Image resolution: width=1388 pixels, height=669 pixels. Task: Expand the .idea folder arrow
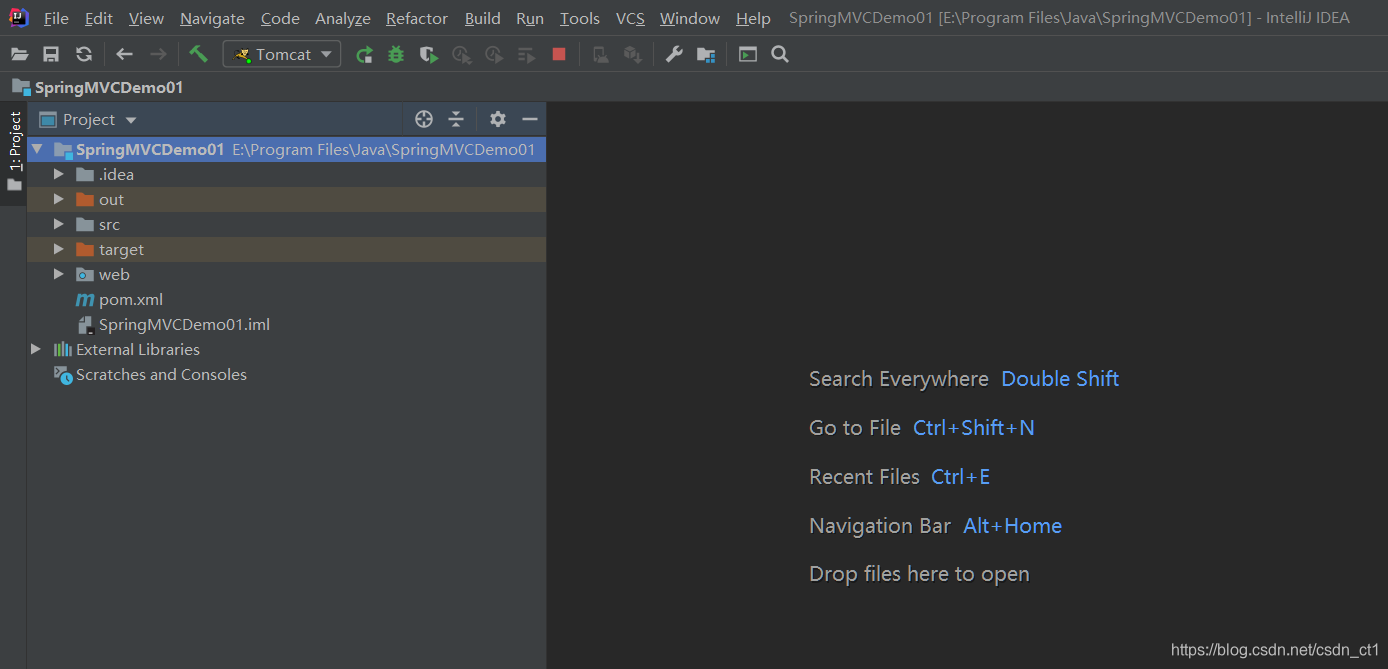pos(59,175)
